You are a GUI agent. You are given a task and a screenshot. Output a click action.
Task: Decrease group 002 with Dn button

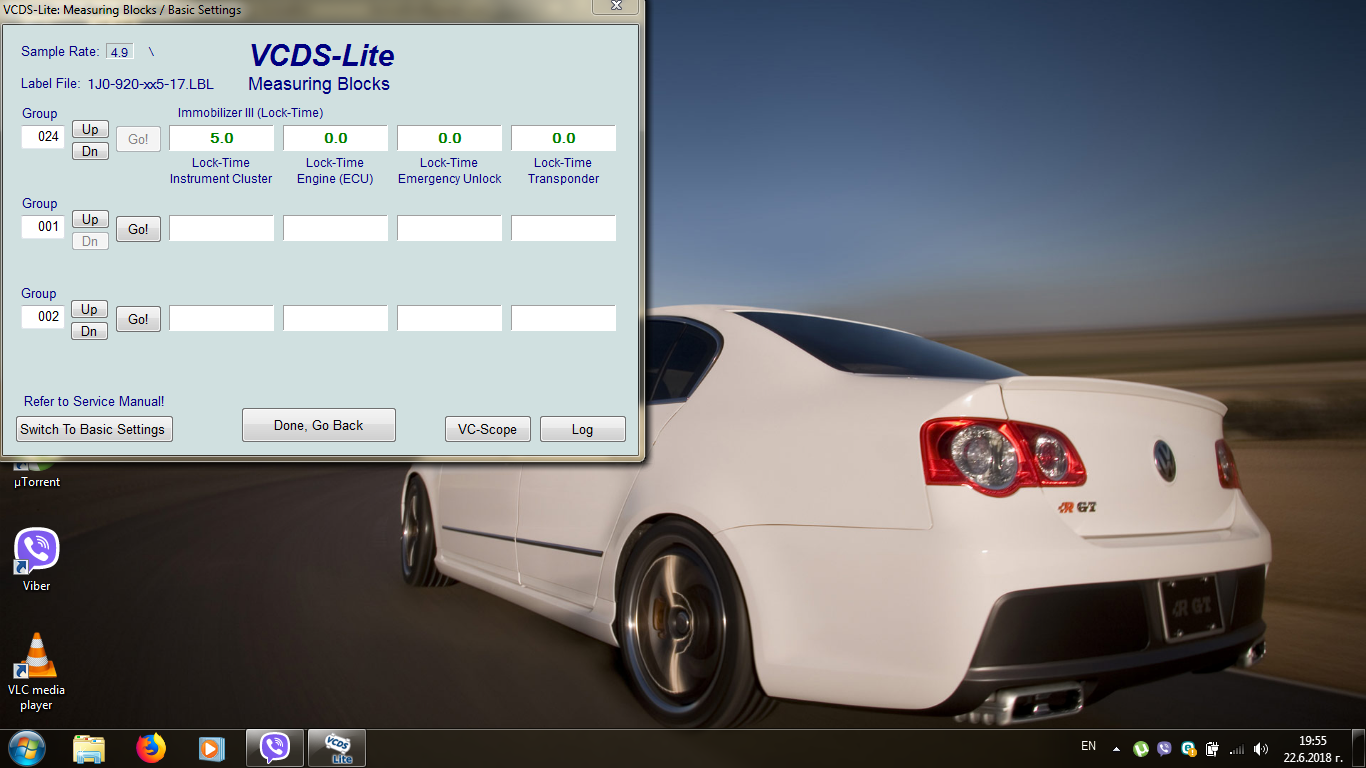coord(90,331)
